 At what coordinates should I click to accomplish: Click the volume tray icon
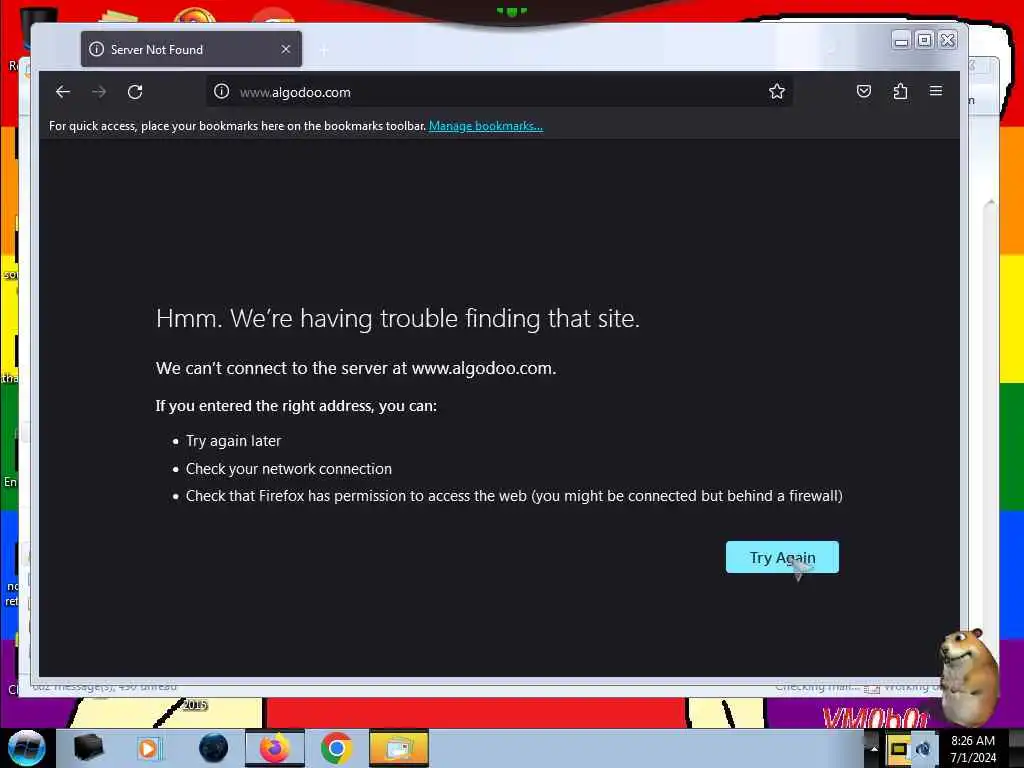pyautogui.click(x=923, y=749)
